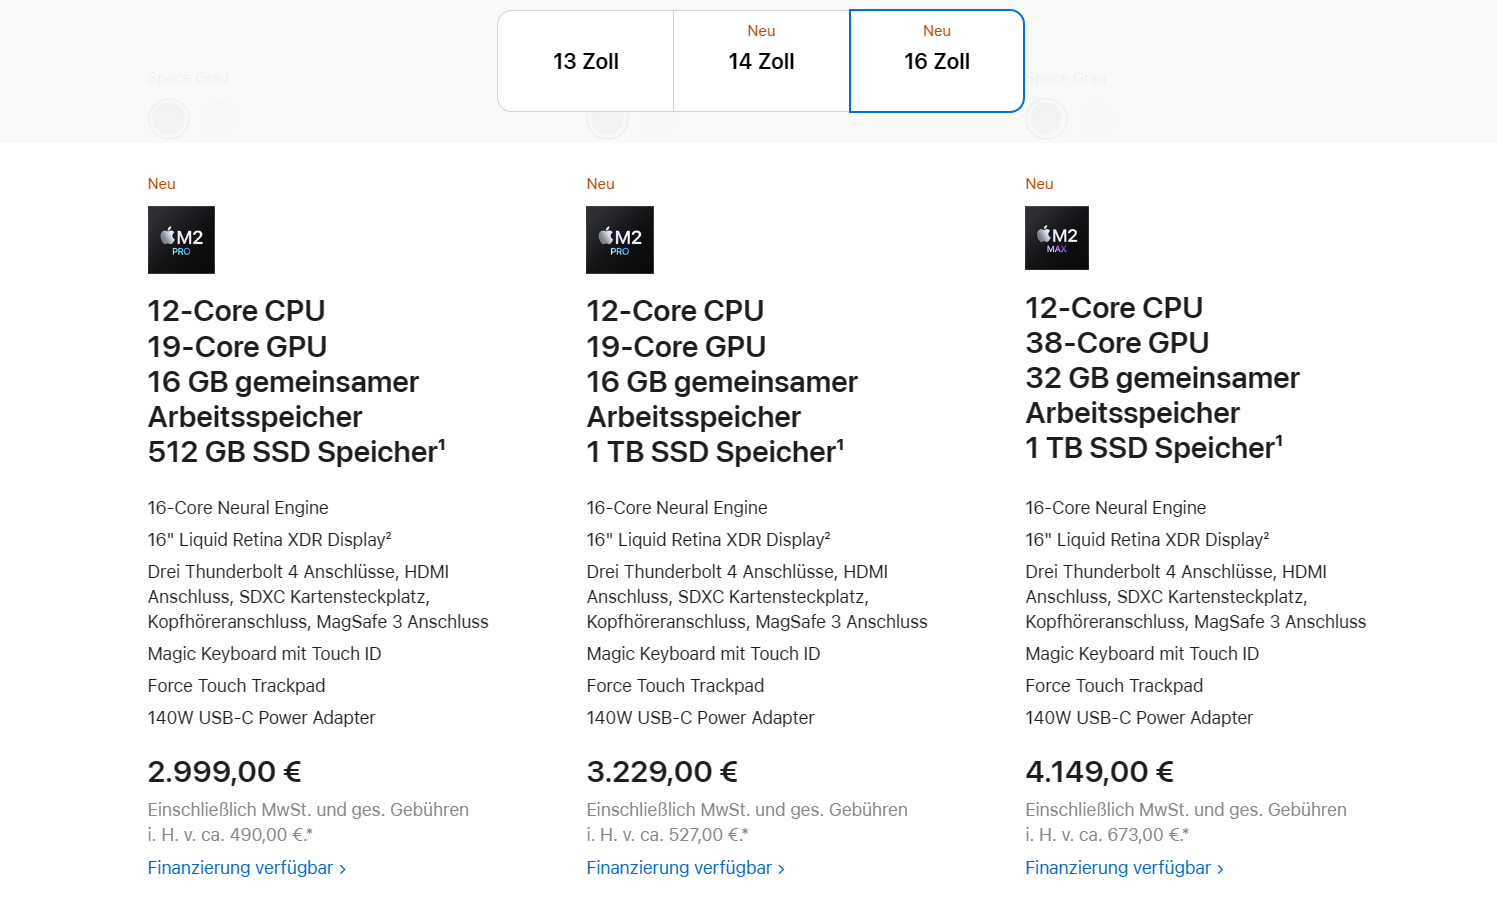Screen dimensions: 1497x914
Task: Open Finanzierung verfügbar link under 2.999,00 €
Action: (247, 868)
